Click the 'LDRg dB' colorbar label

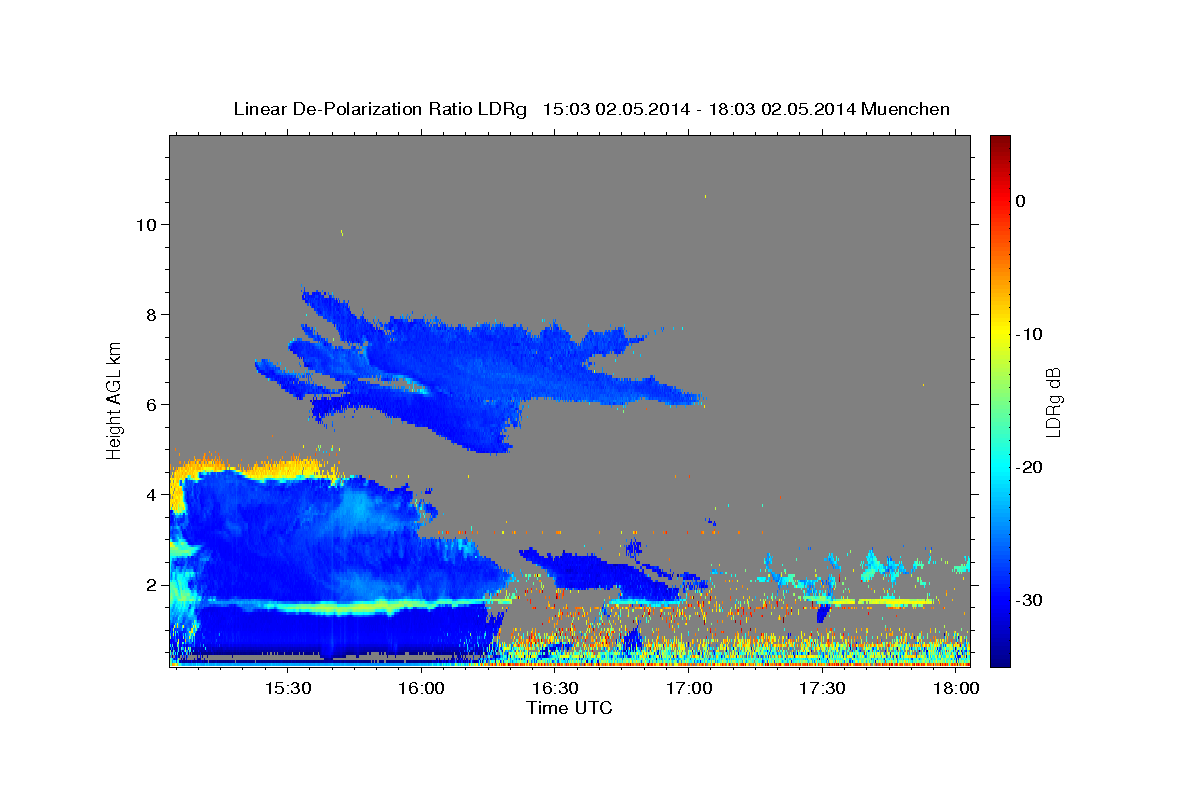pos(1053,402)
